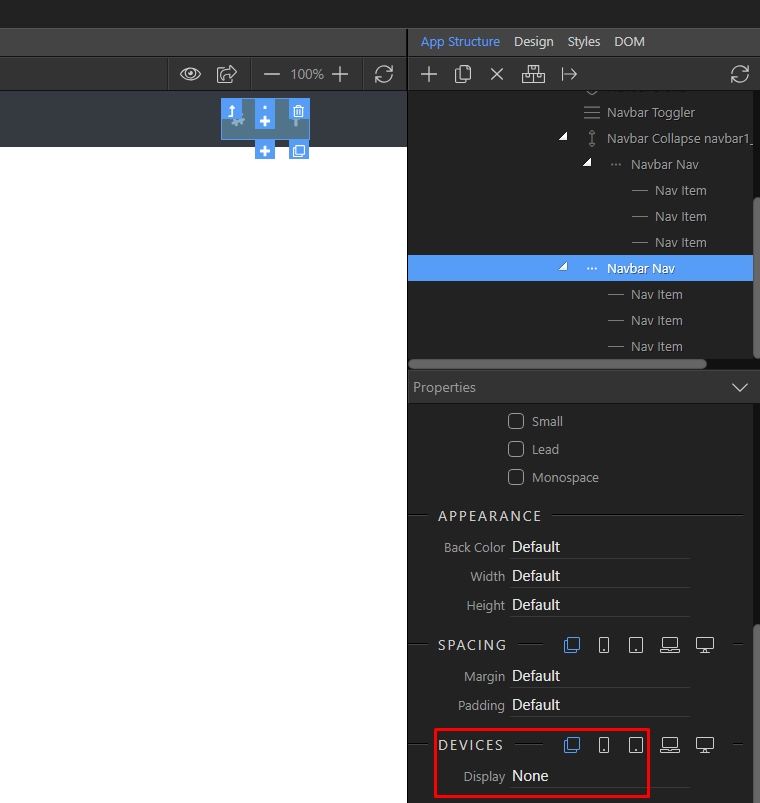
Task: Add a new element in App Structure toolbar
Action: 429,74
